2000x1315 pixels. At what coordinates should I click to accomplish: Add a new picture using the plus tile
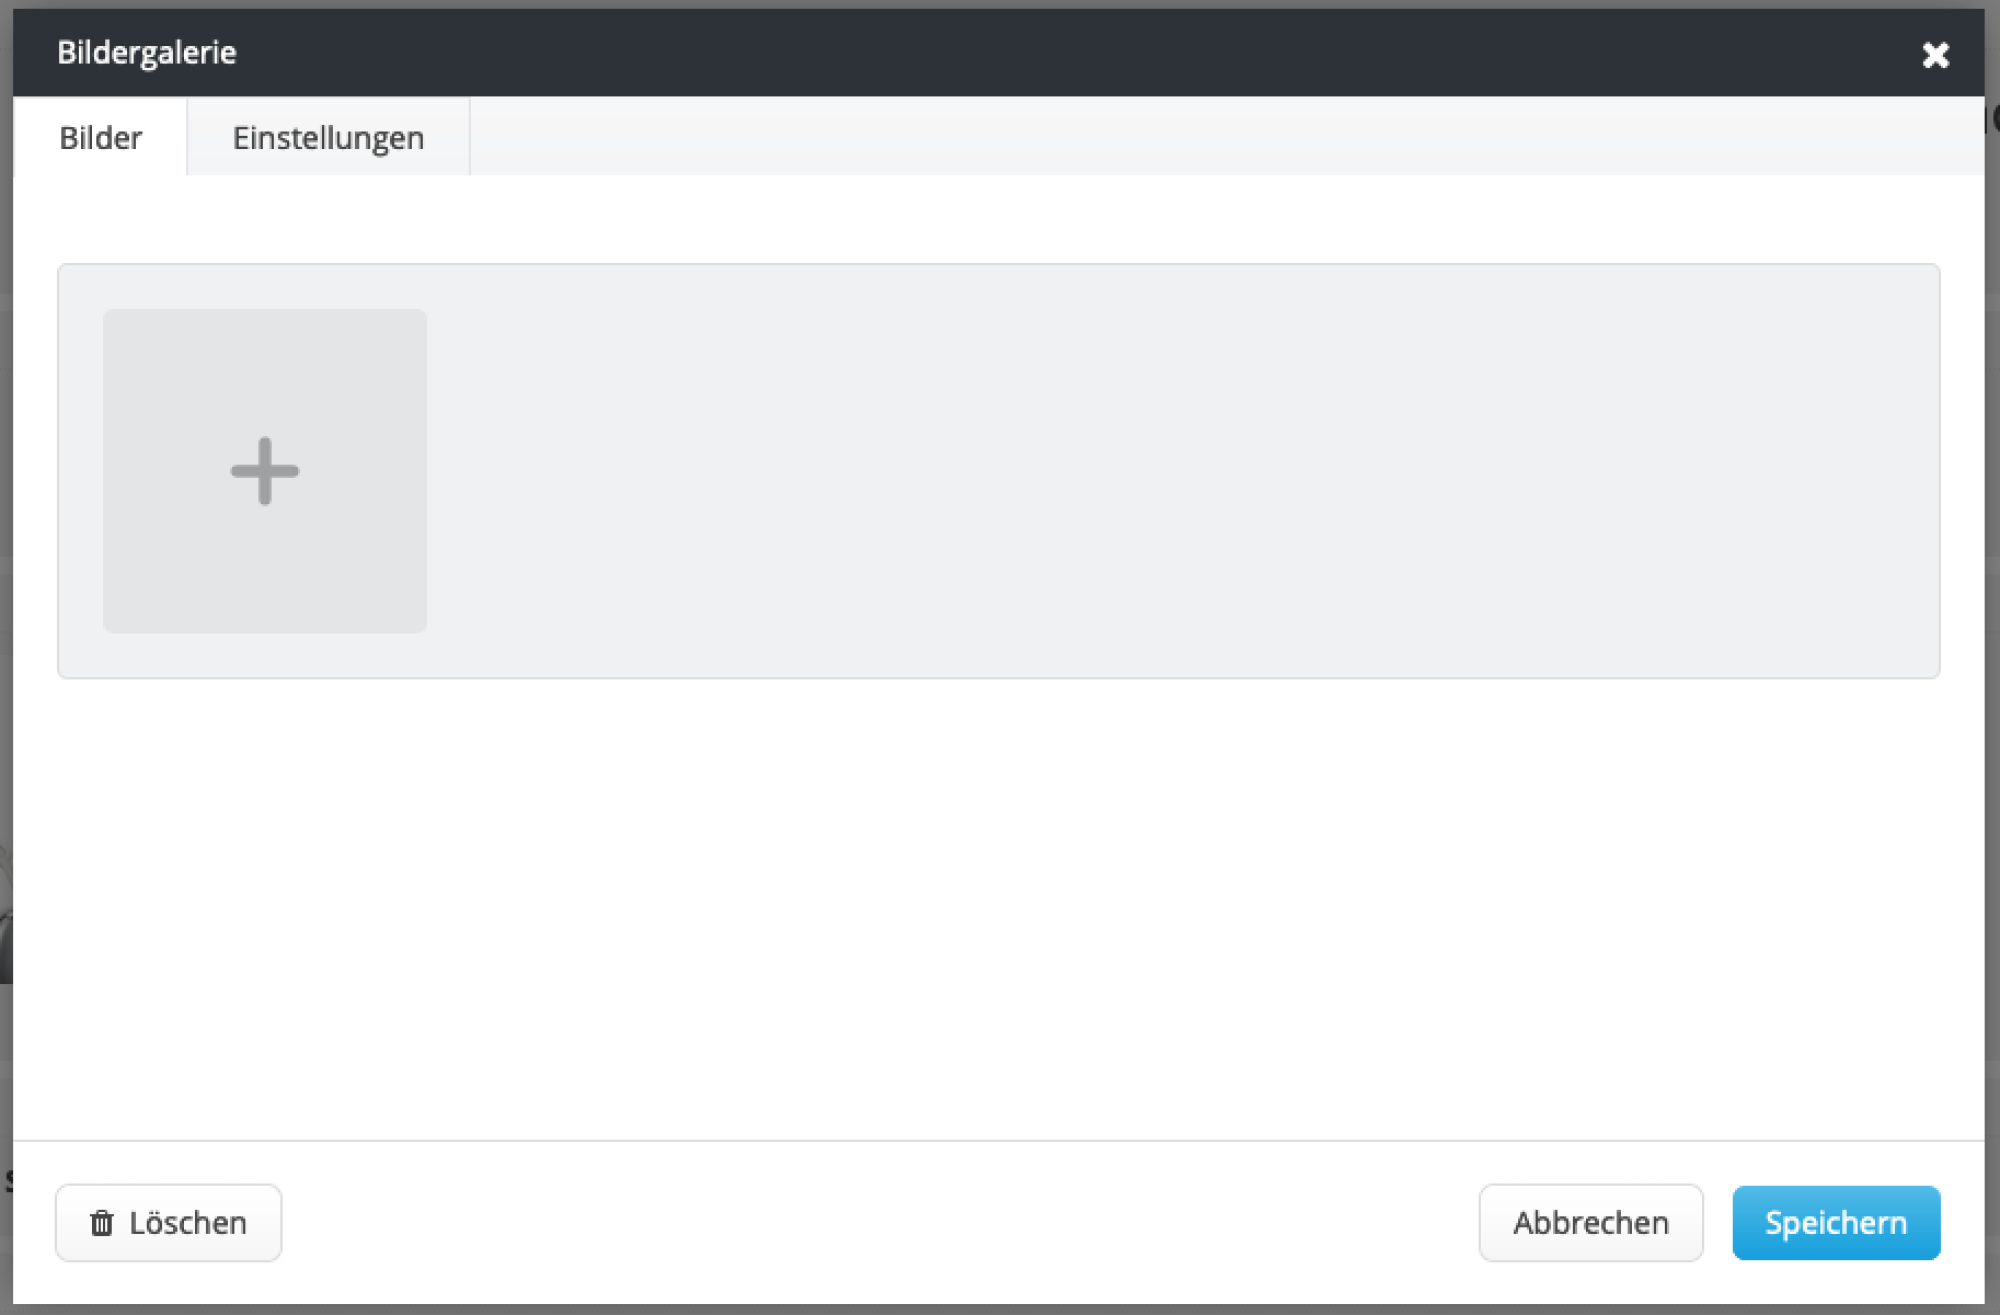[264, 471]
